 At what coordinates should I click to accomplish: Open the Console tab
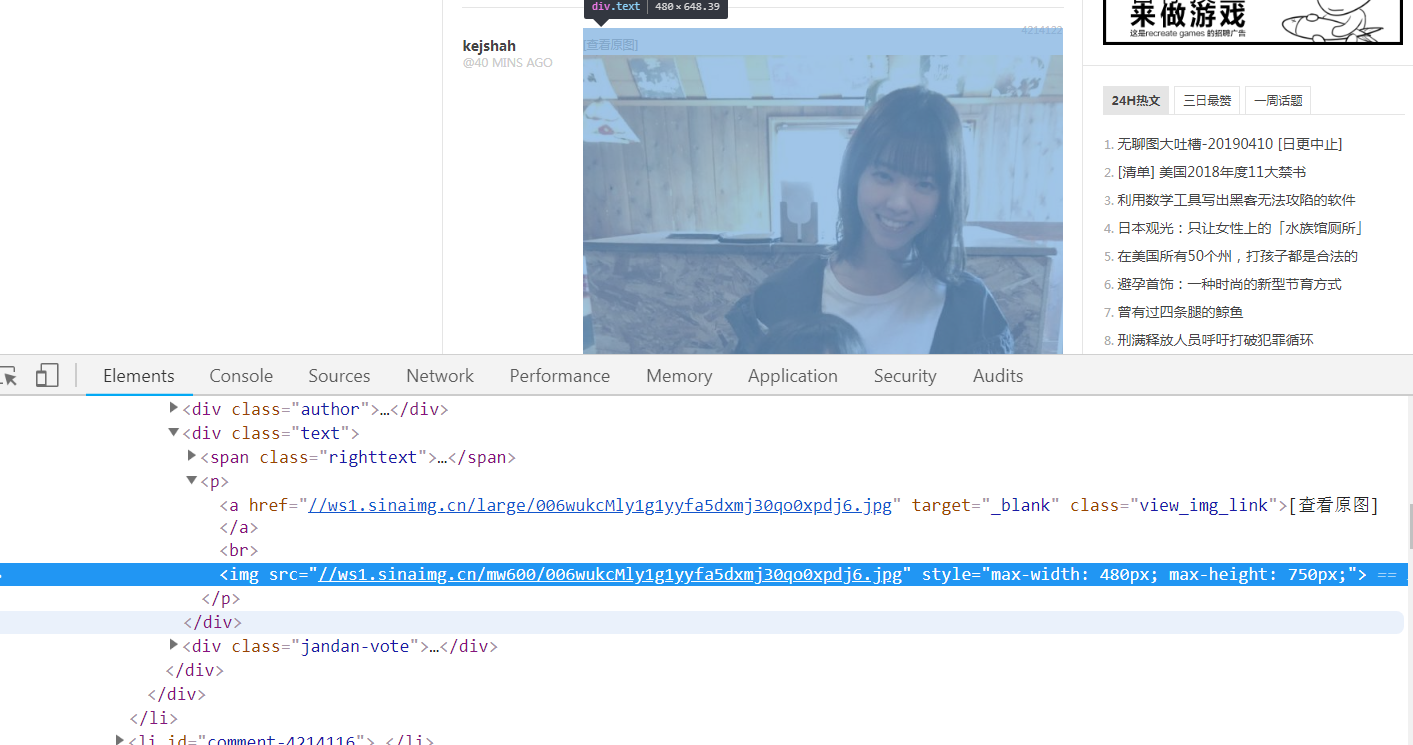point(241,376)
